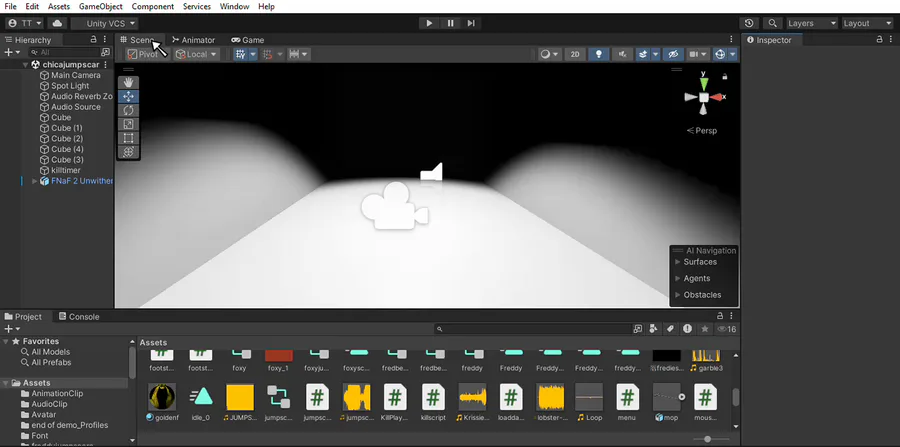Image resolution: width=900 pixels, height=447 pixels.
Task: Open Hierarchy create plus dropdown
Action: coord(12,52)
